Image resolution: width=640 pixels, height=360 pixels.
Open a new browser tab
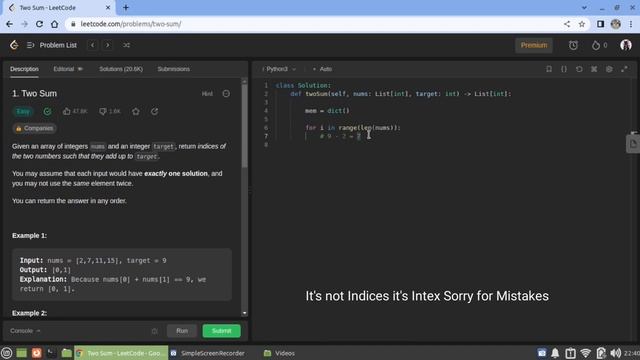[x=126, y=8]
